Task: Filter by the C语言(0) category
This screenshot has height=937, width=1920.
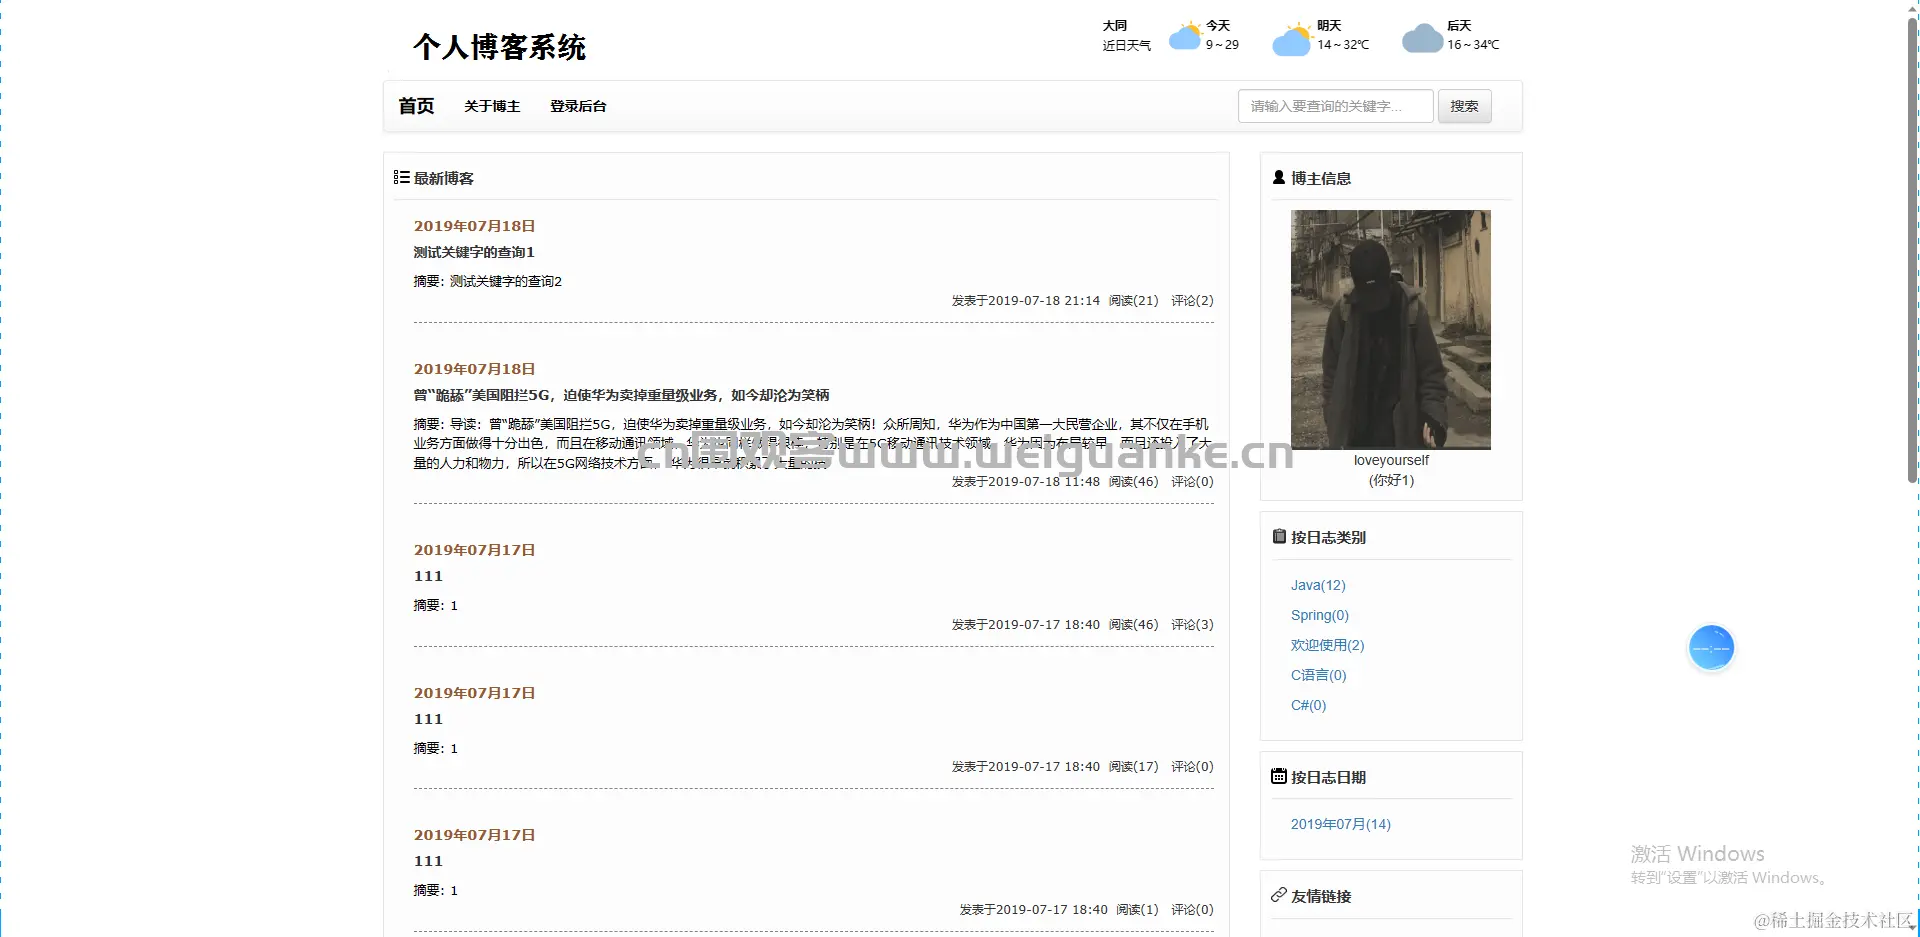Action: pyautogui.click(x=1318, y=675)
